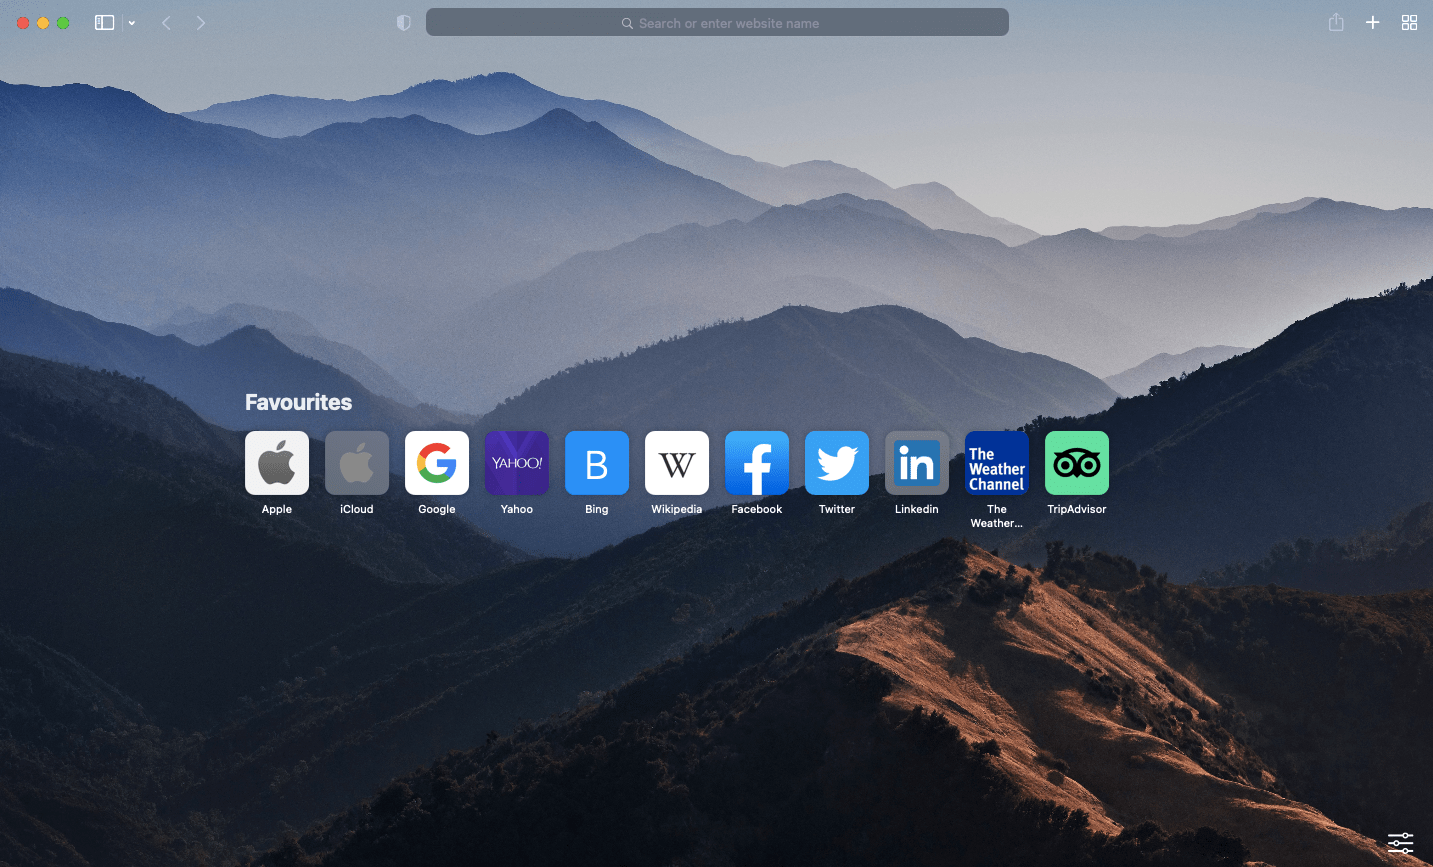Image resolution: width=1433 pixels, height=867 pixels.
Task: Launch the Facebook shortcut
Action: tap(757, 463)
